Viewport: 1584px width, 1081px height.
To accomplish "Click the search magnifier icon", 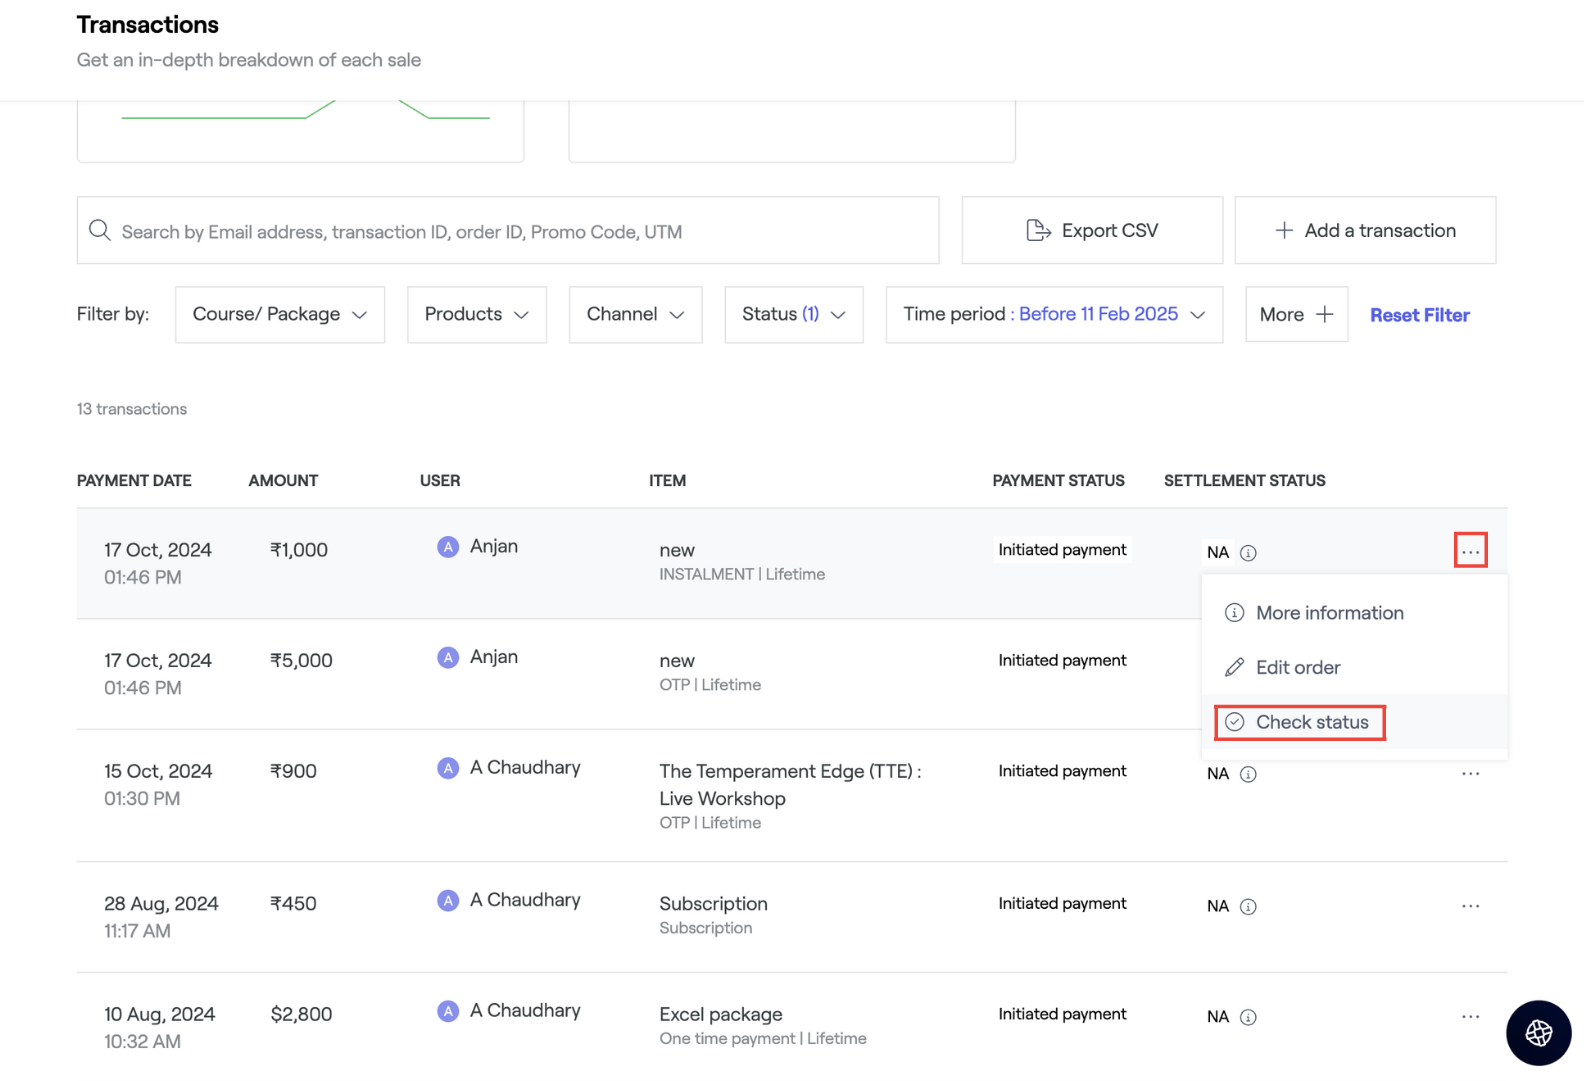I will pos(99,231).
